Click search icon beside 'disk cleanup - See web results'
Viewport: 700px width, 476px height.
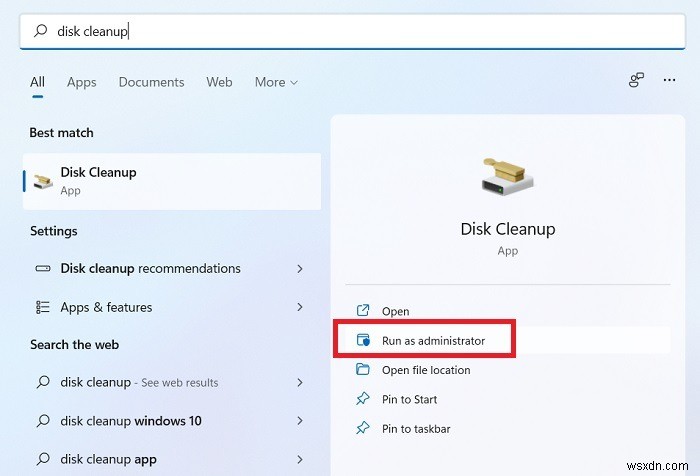pyautogui.click(x=43, y=382)
